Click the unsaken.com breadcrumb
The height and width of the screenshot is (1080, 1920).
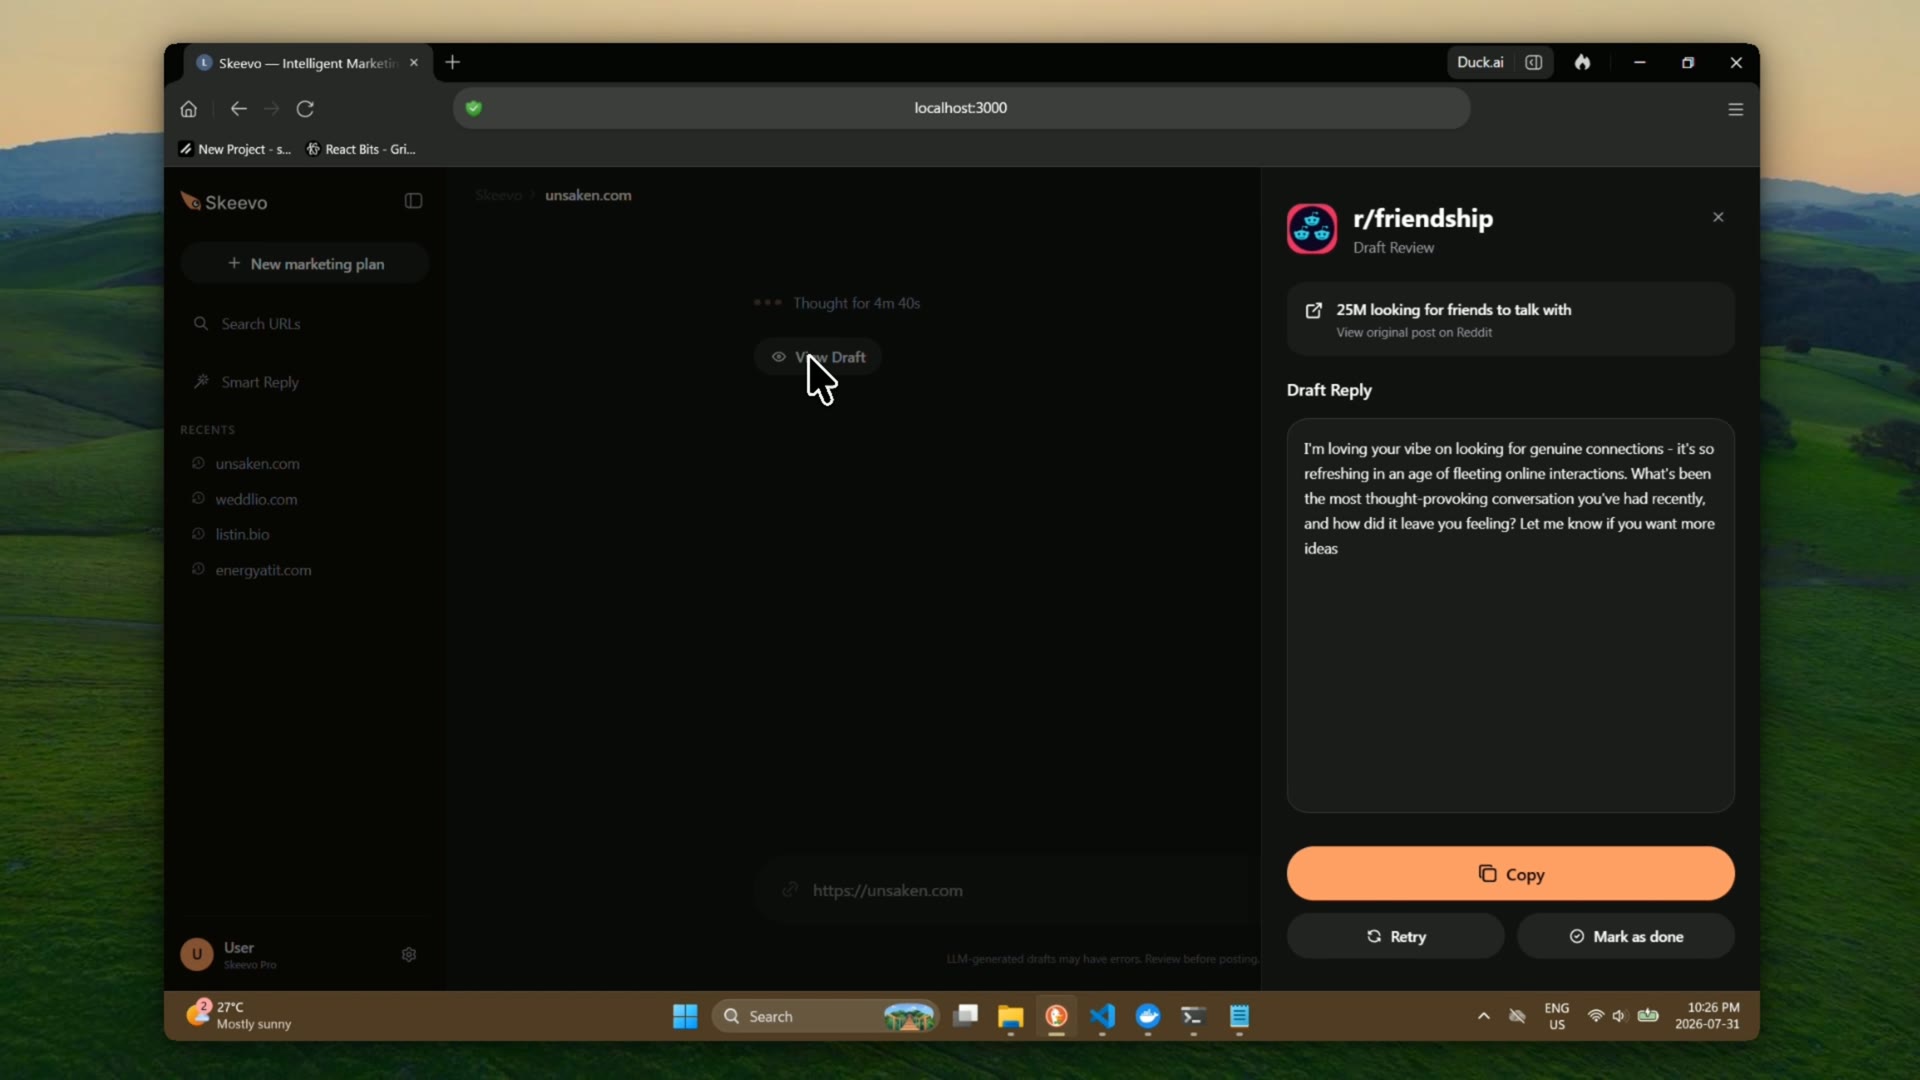[x=588, y=195]
